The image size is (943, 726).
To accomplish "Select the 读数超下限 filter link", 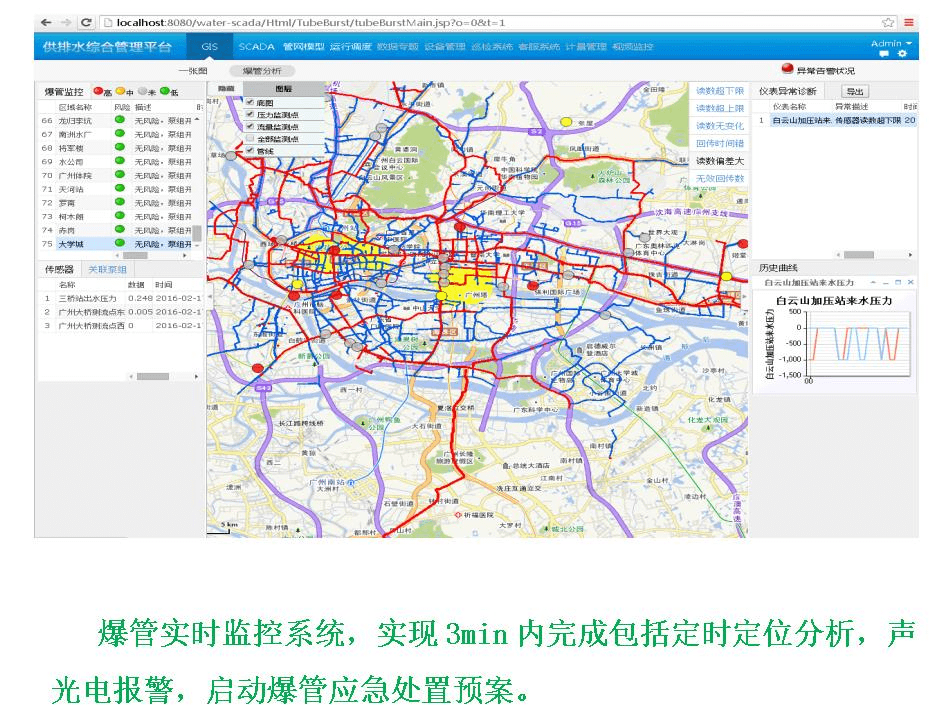I will 720,91.
